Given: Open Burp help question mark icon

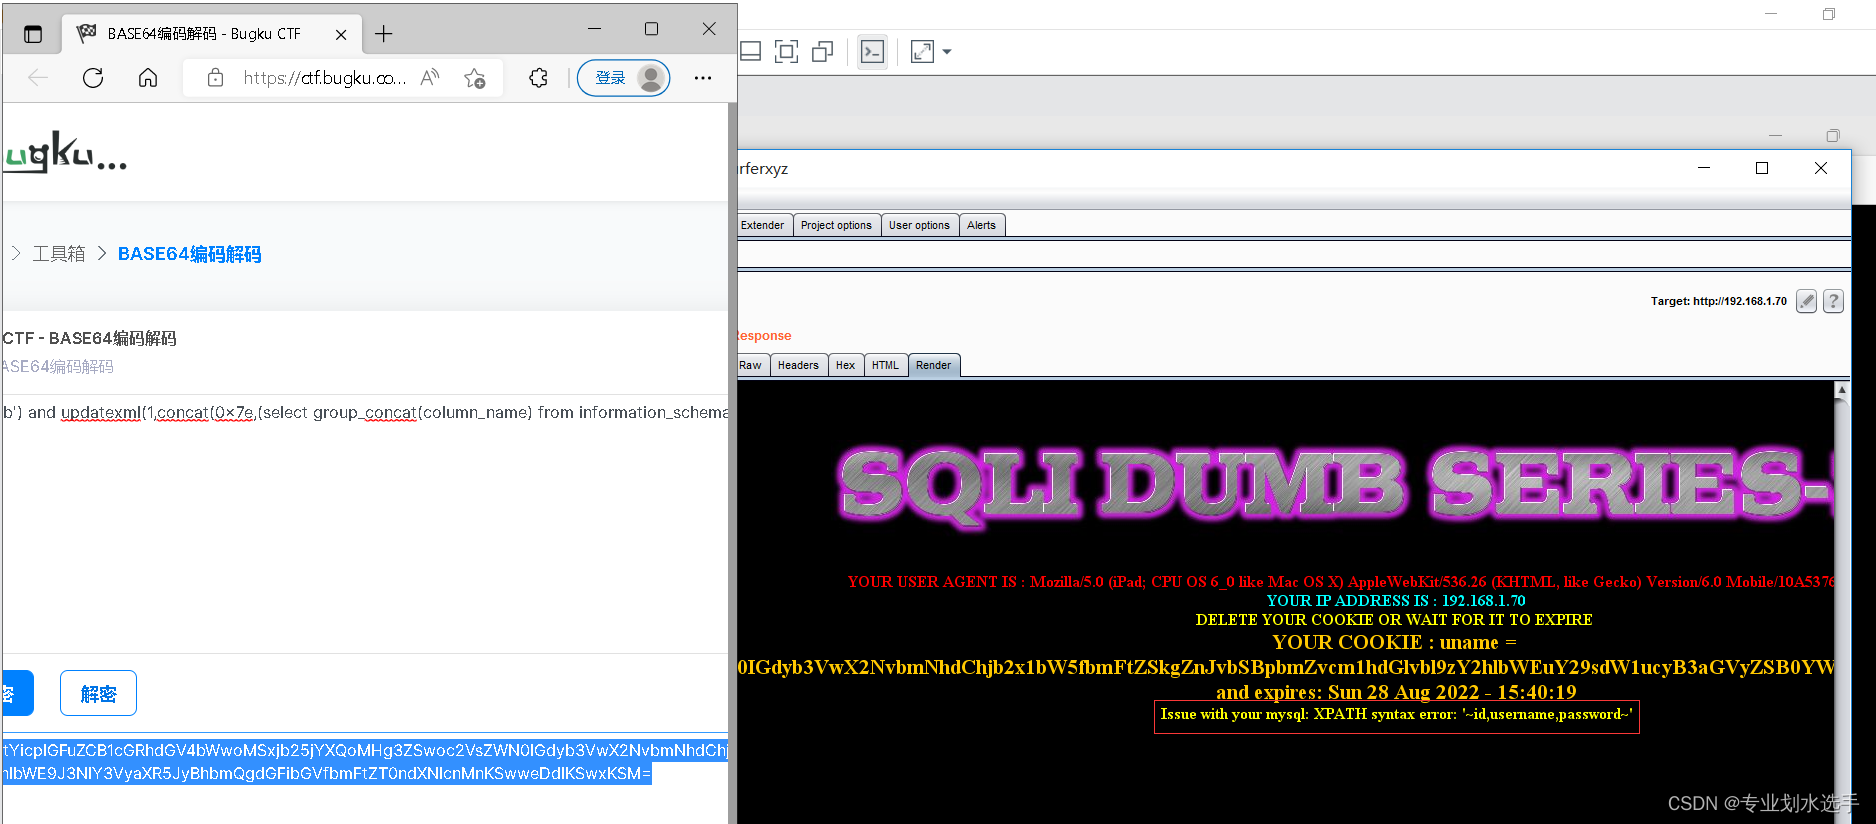Looking at the screenshot, I should 1833,301.
